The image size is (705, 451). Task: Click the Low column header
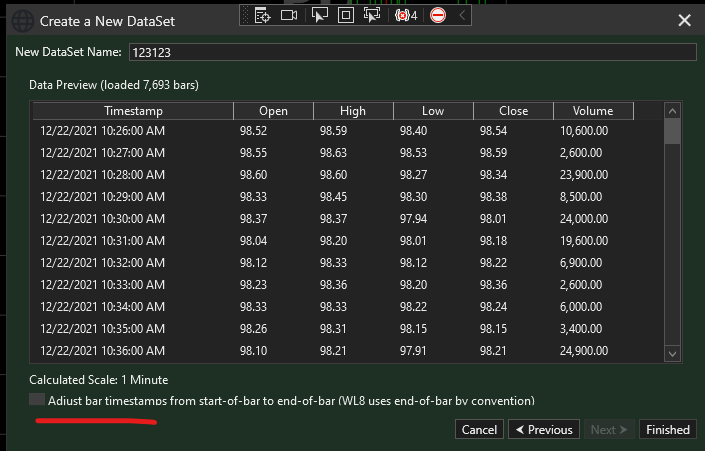pos(433,111)
